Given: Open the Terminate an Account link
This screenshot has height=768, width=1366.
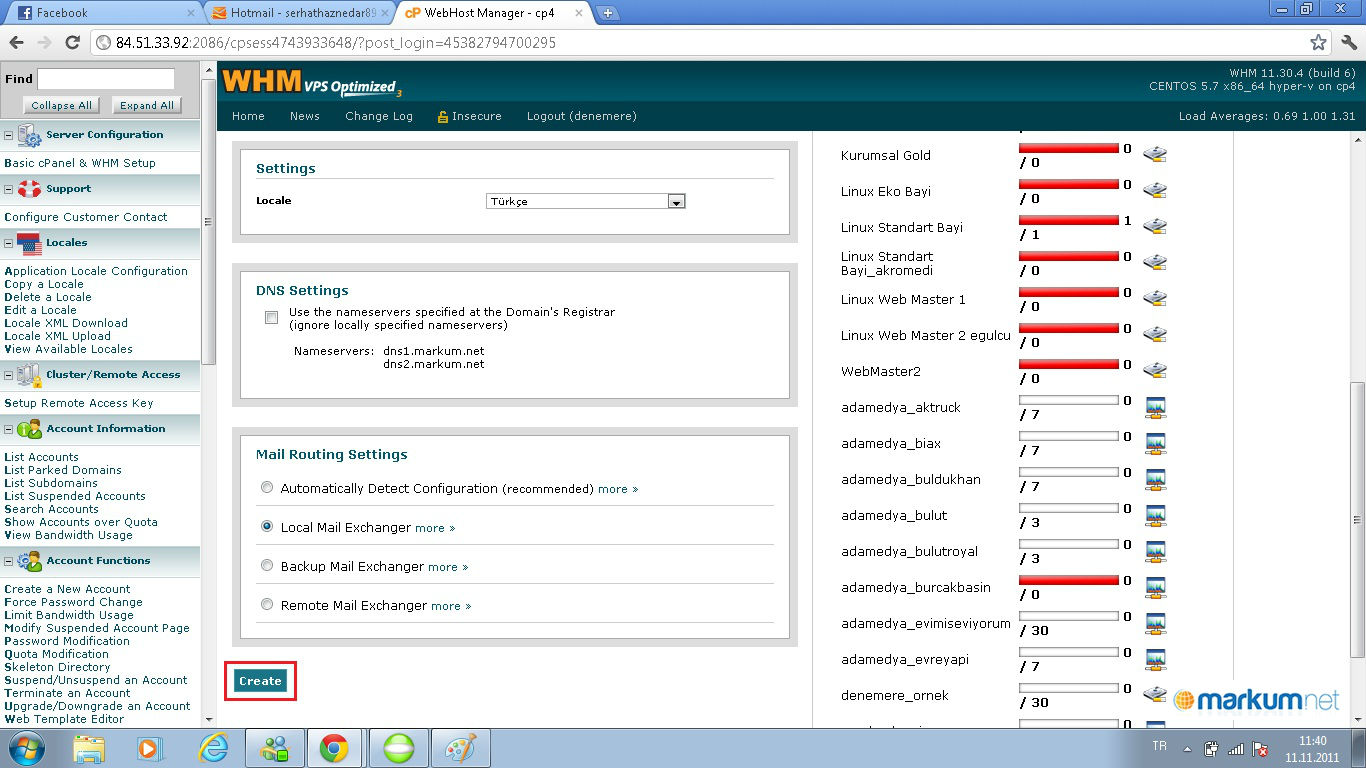Looking at the screenshot, I should pos(67,693).
